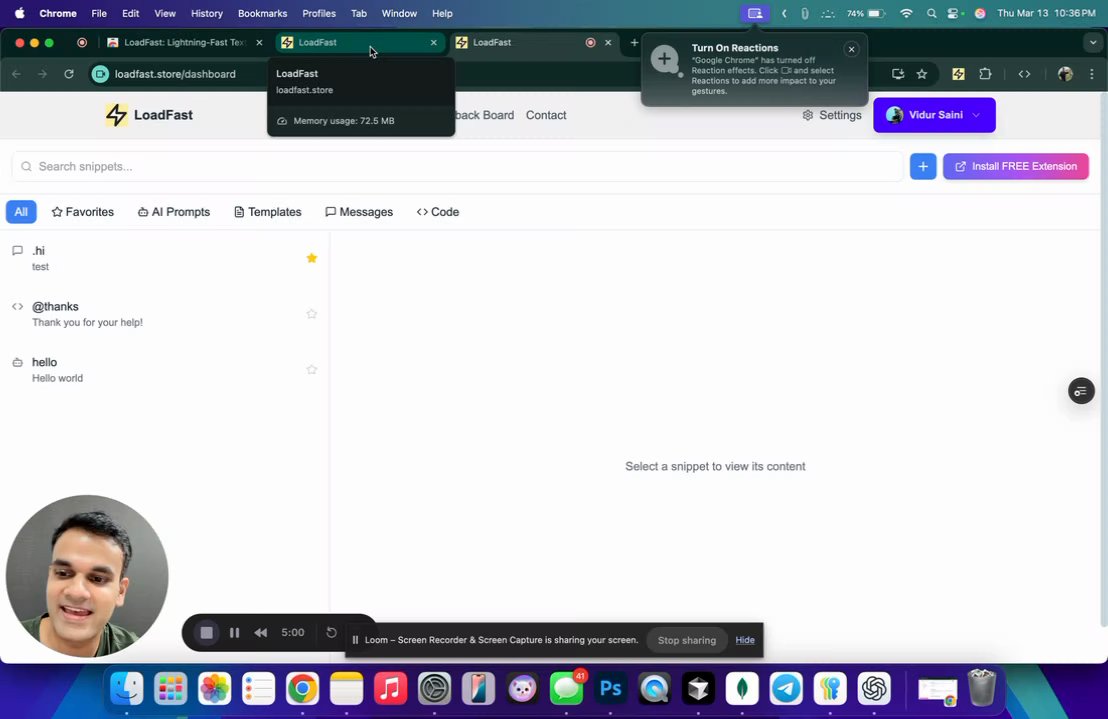Open Messages from the dock
Image resolution: width=1108 pixels, height=719 pixels.
567,689
